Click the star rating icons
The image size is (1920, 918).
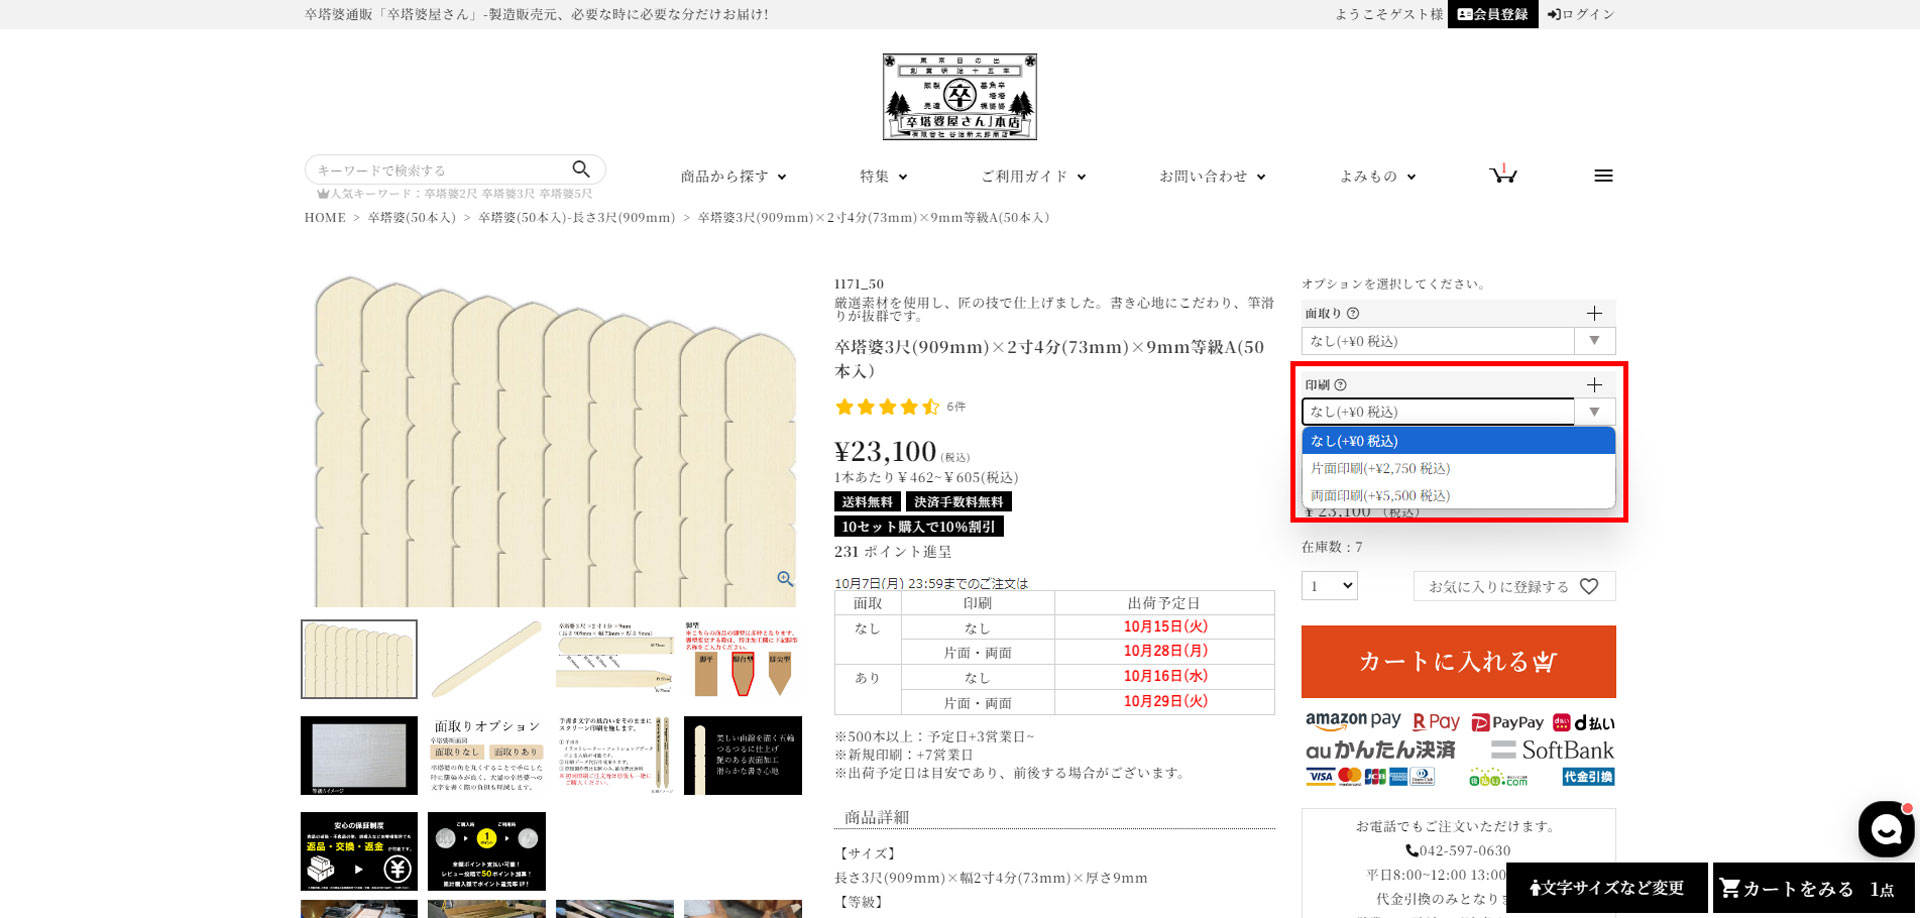point(887,407)
